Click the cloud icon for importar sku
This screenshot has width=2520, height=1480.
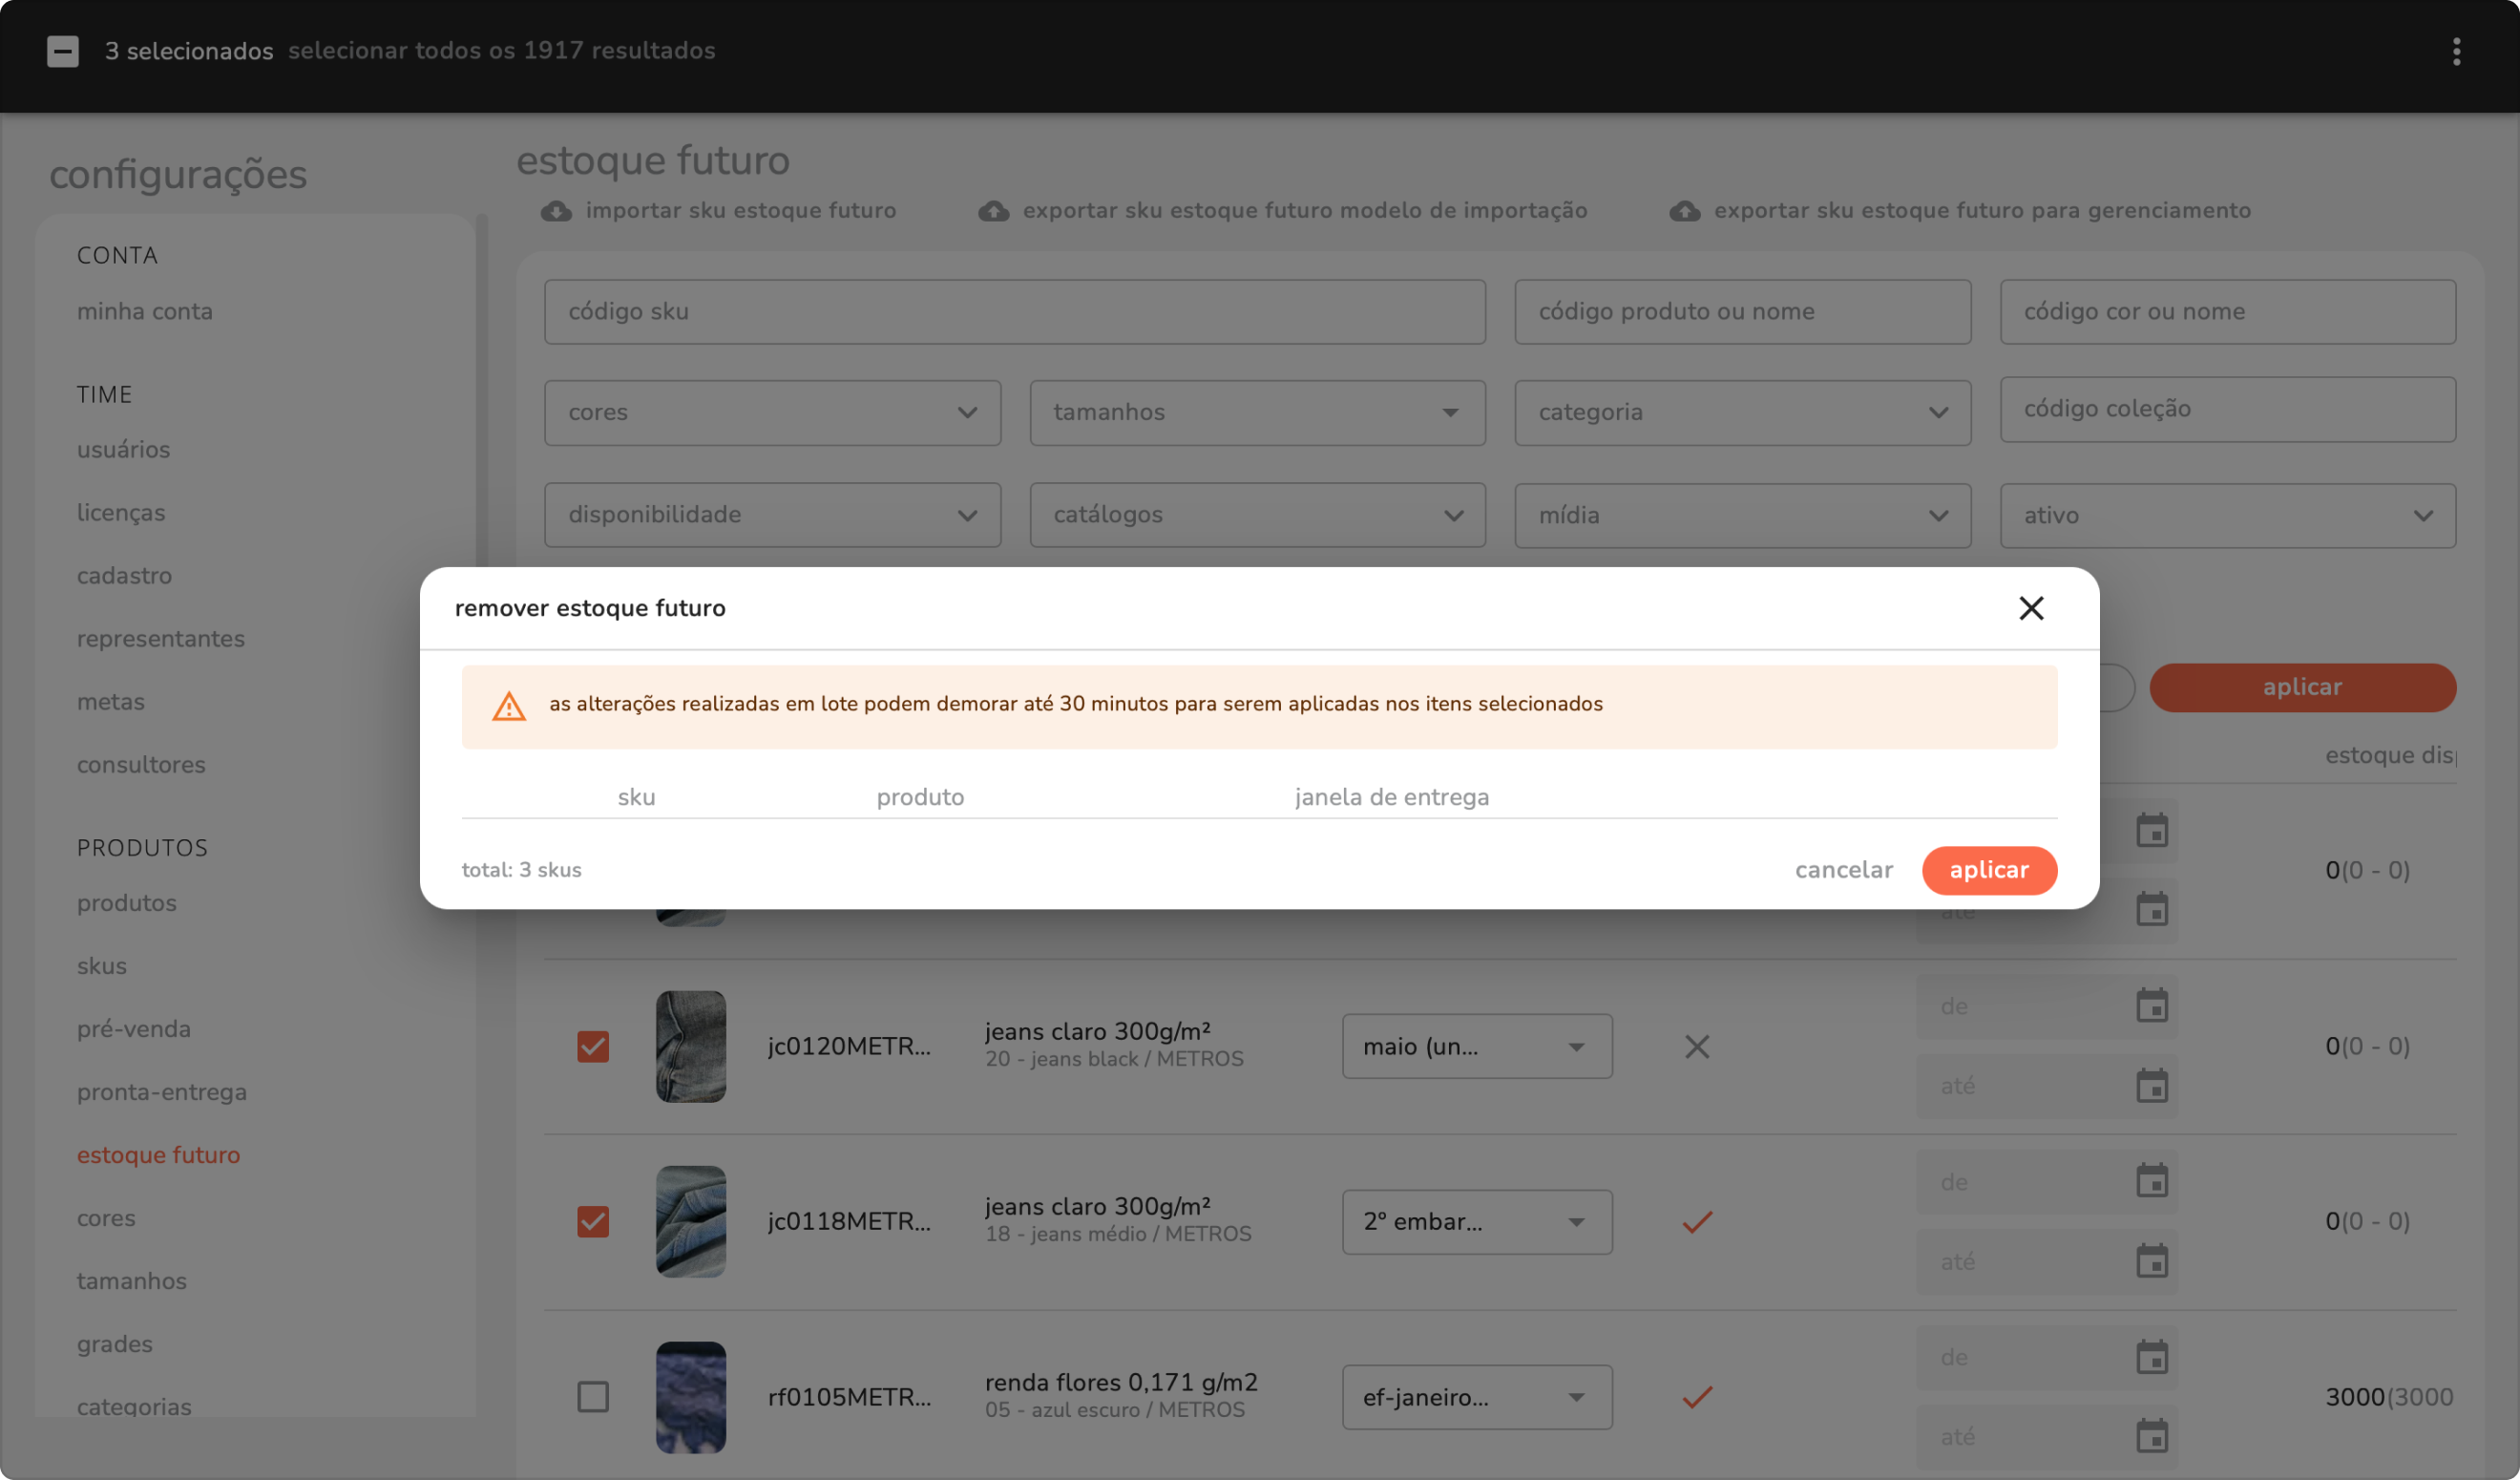coord(556,211)
